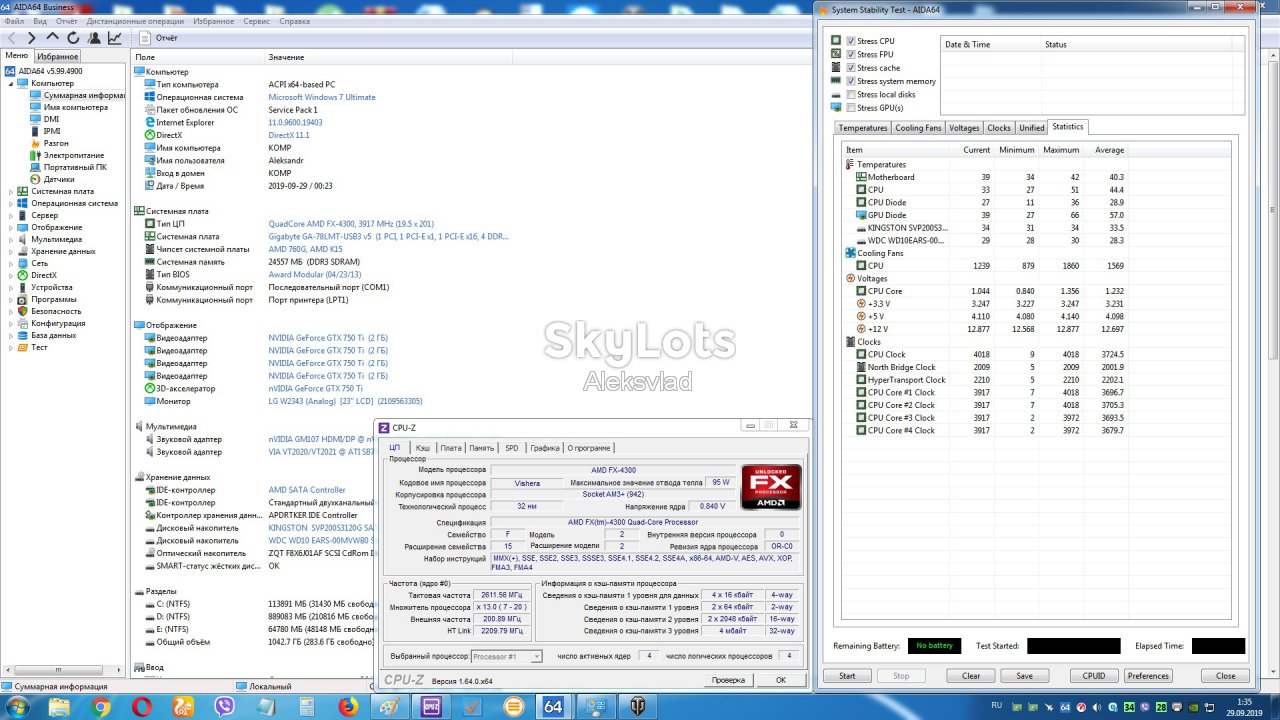Screen dimensions: 1280x720
Task: Open World of Tanks from the taskbar
Action: 638,707
